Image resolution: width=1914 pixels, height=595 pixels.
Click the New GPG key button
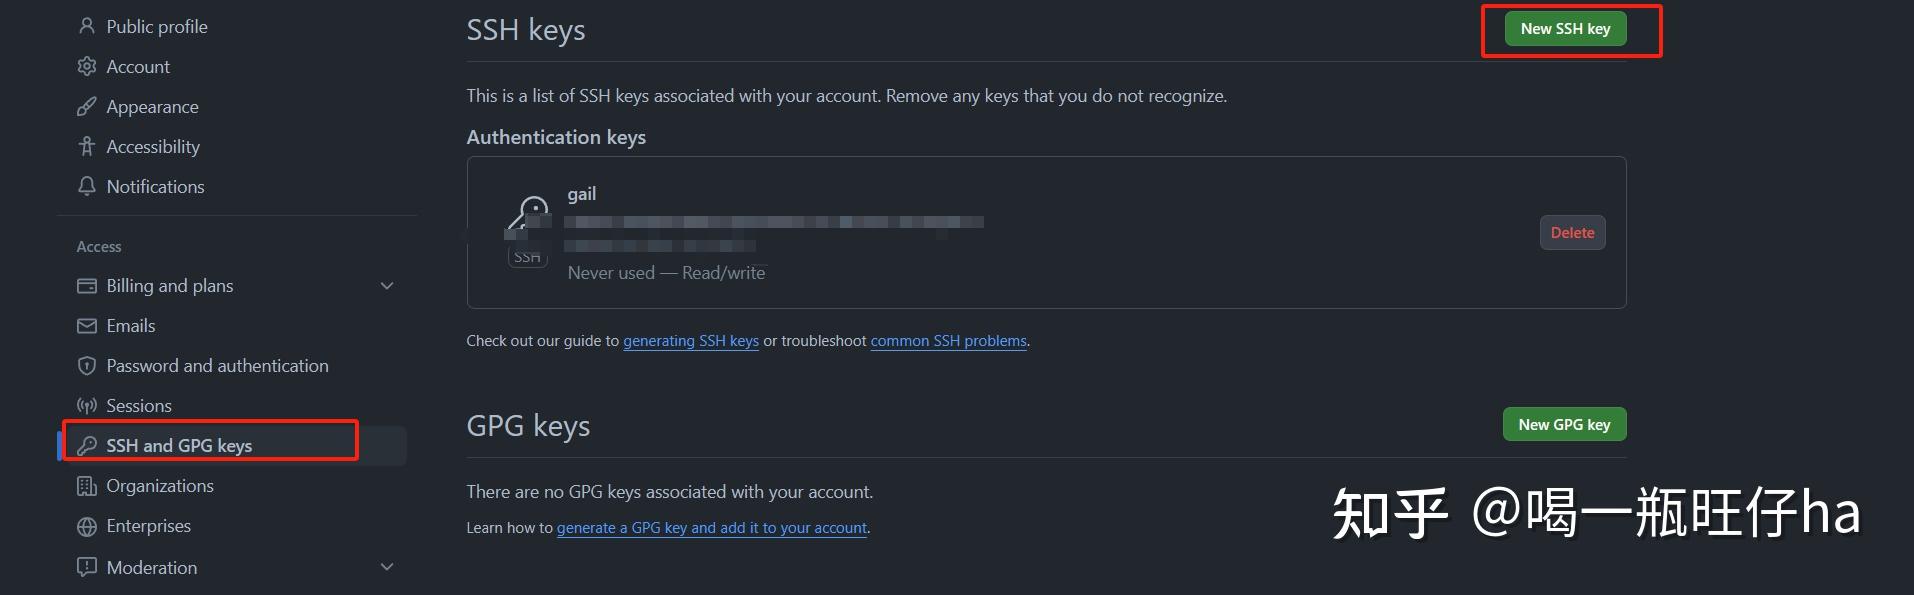coord(1564,424)
